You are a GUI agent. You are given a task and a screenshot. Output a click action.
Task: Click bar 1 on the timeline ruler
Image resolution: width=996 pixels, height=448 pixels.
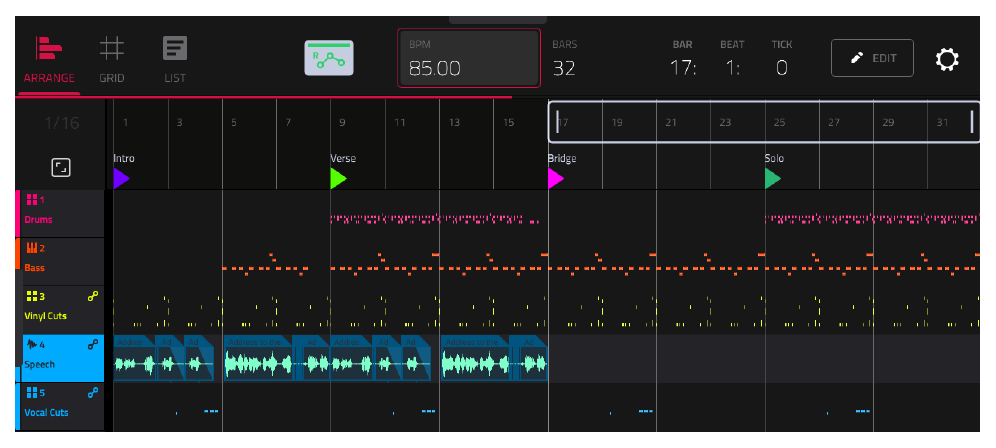coord(126,123)
